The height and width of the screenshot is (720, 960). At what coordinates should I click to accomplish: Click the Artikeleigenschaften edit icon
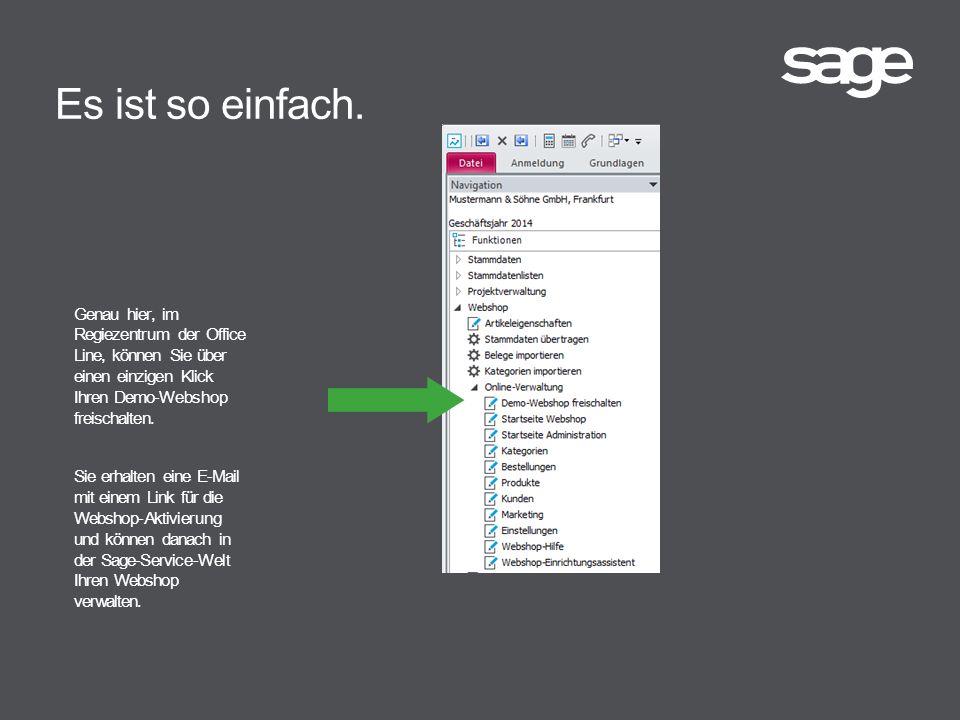pos(474,323)
